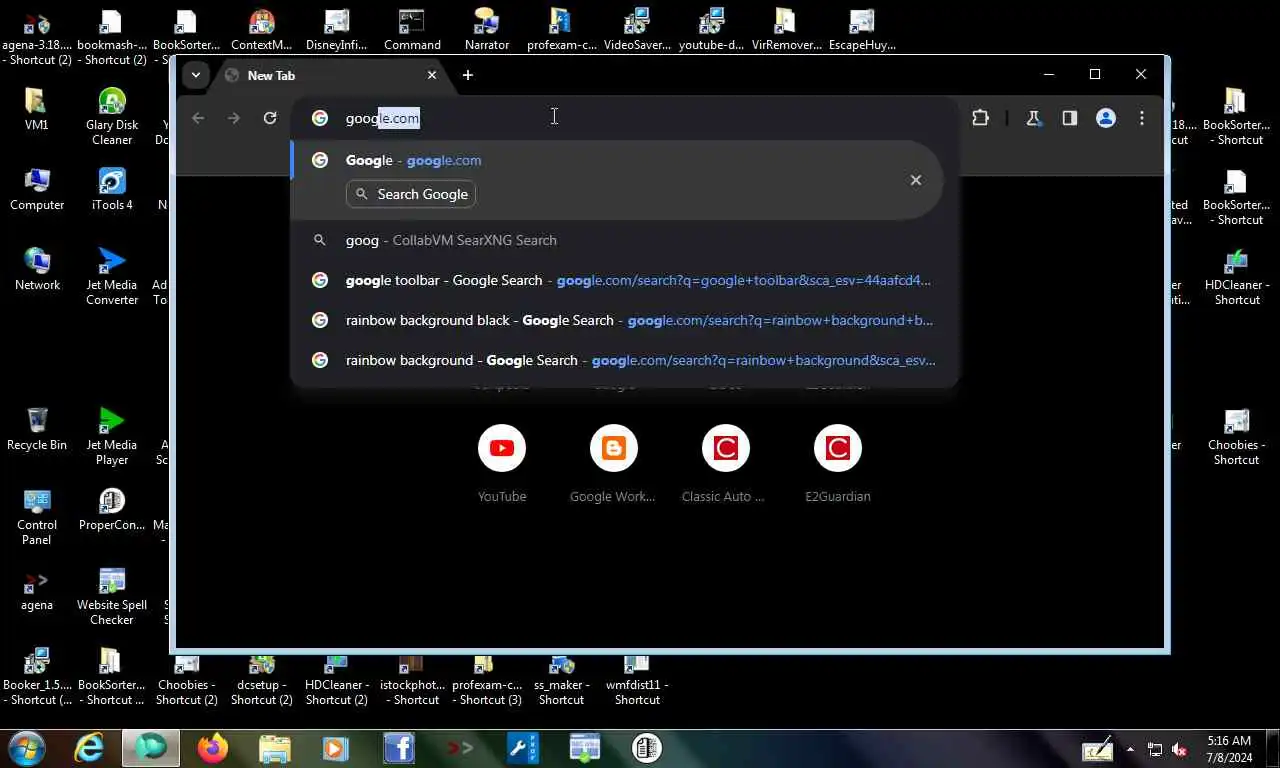Open the Windows Start menu orb
The height and width of the screenshot is (768, 1280).
[26, 748]
